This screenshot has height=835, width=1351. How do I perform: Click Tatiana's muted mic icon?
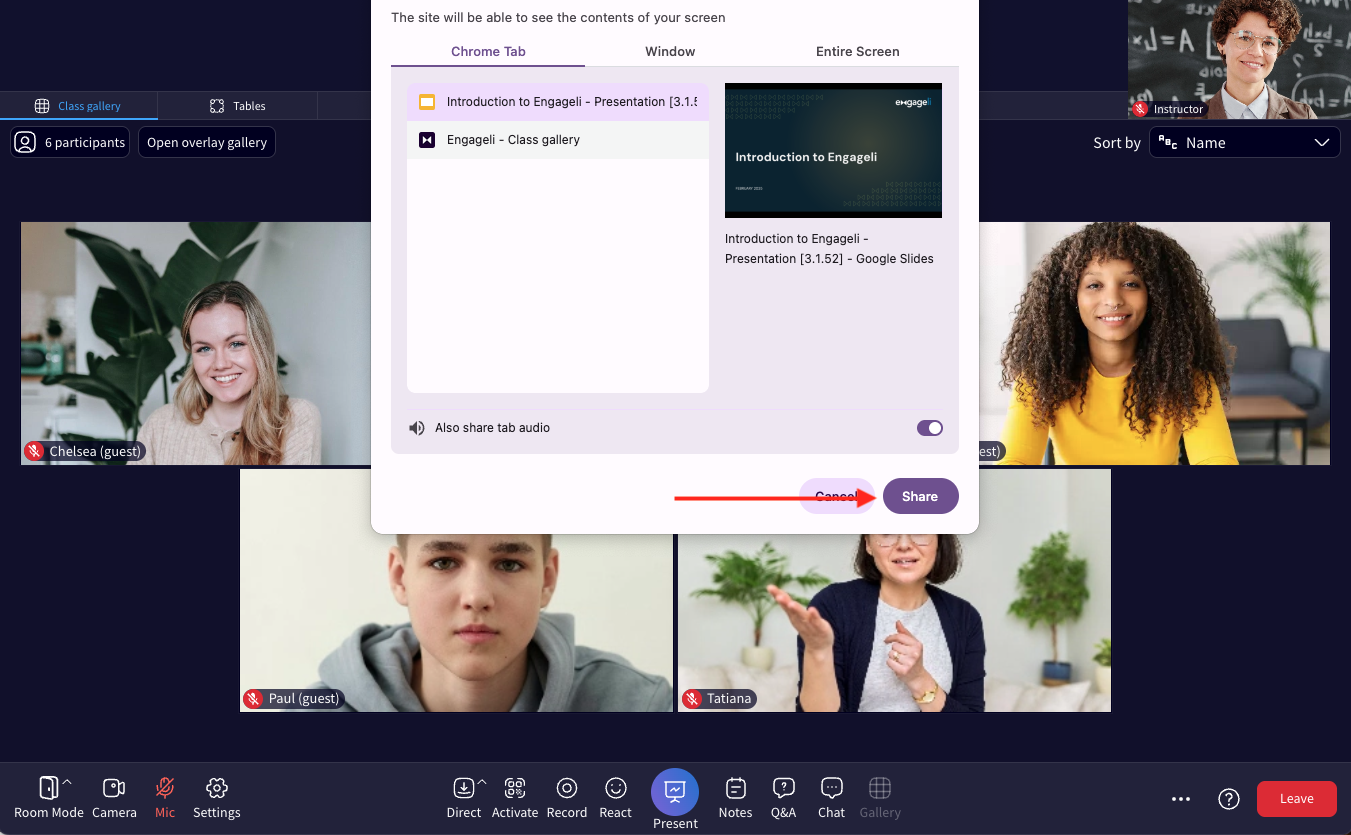[x=692, y=699]
